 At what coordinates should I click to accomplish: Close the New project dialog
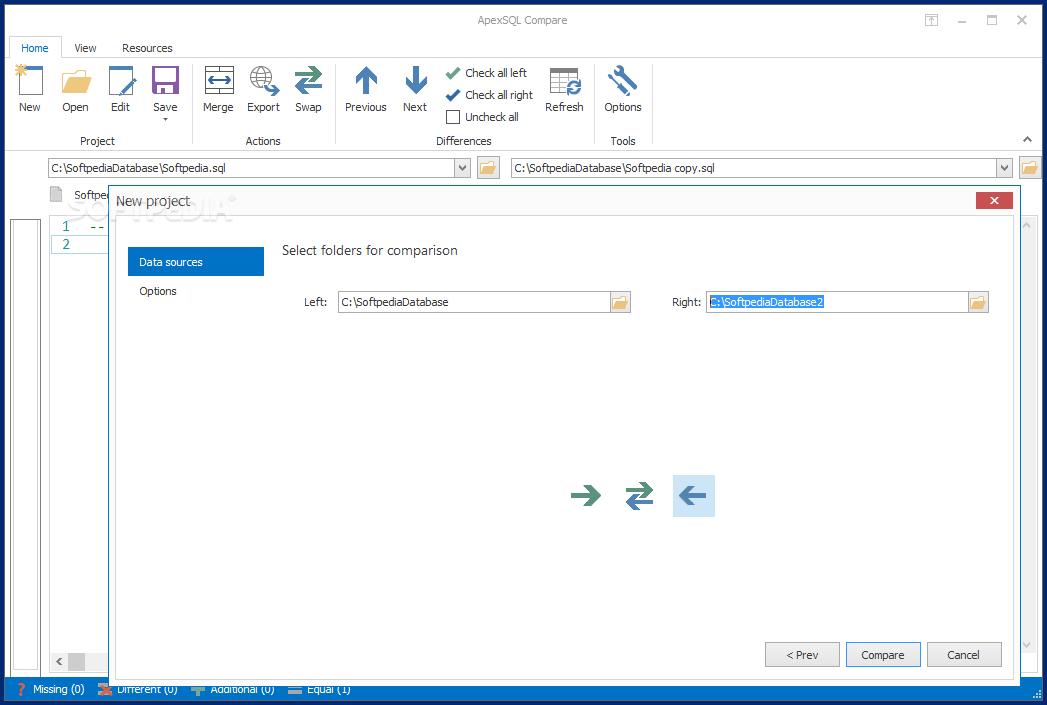[994, 200]
